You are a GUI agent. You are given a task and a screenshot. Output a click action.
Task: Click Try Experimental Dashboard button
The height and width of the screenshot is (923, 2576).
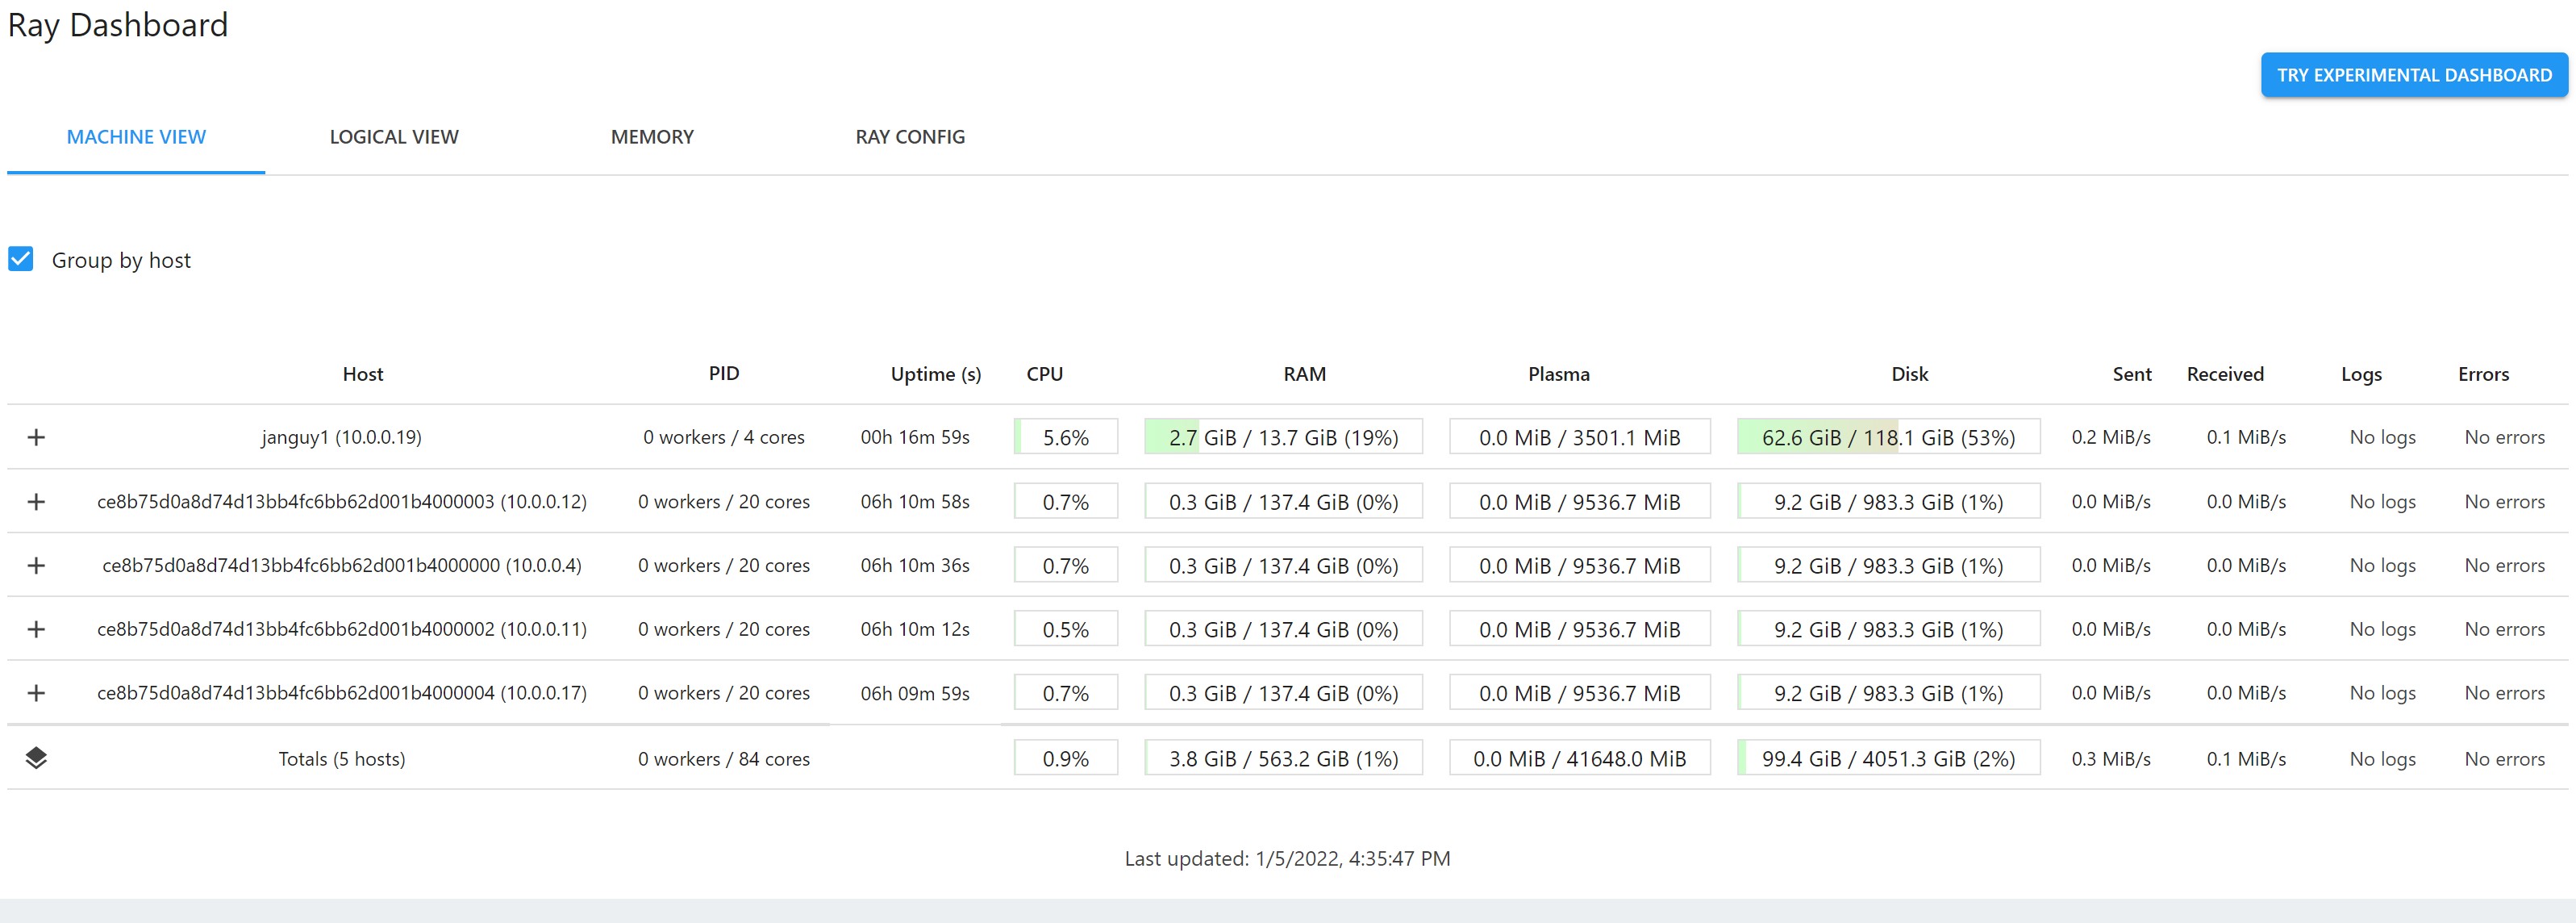click(2413, 75)
